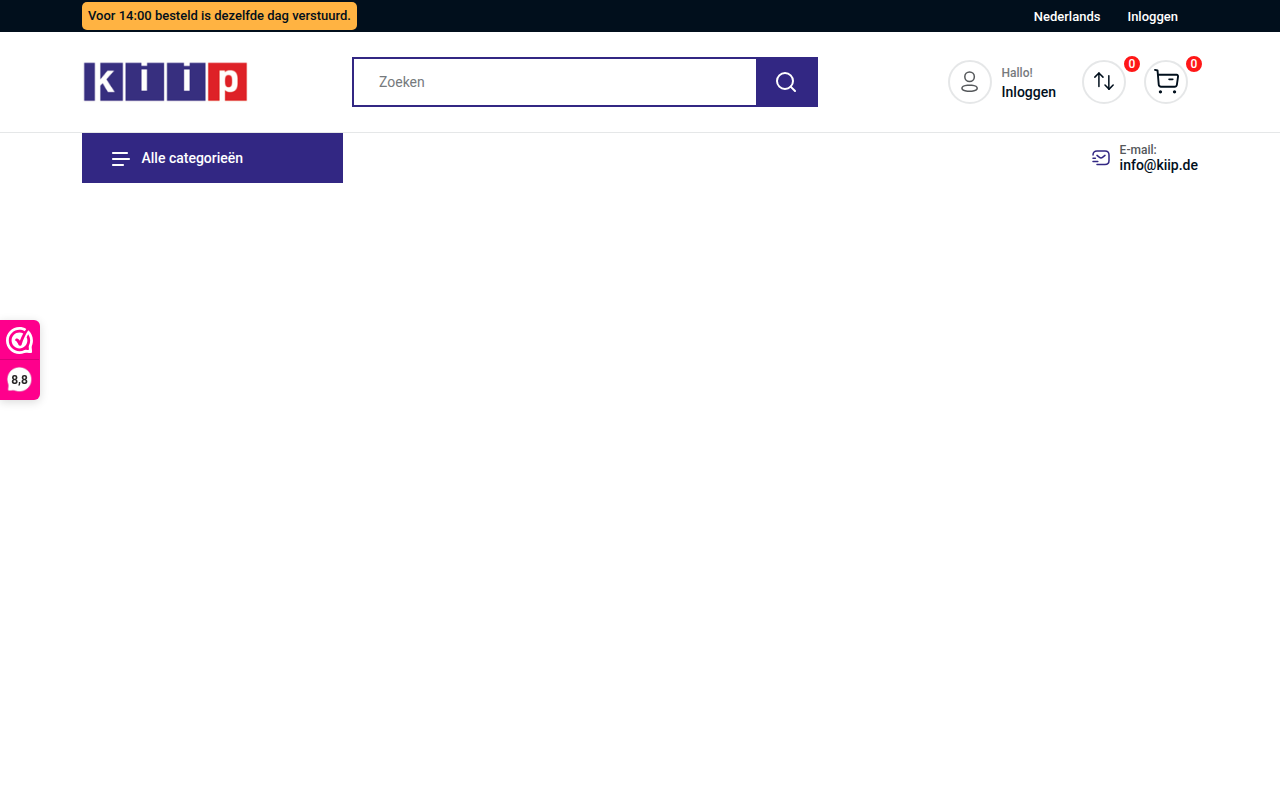This screenshot has width=1280, height=800.
Task: Open the product compare arrows icon
Action: tap(1104, 82)
